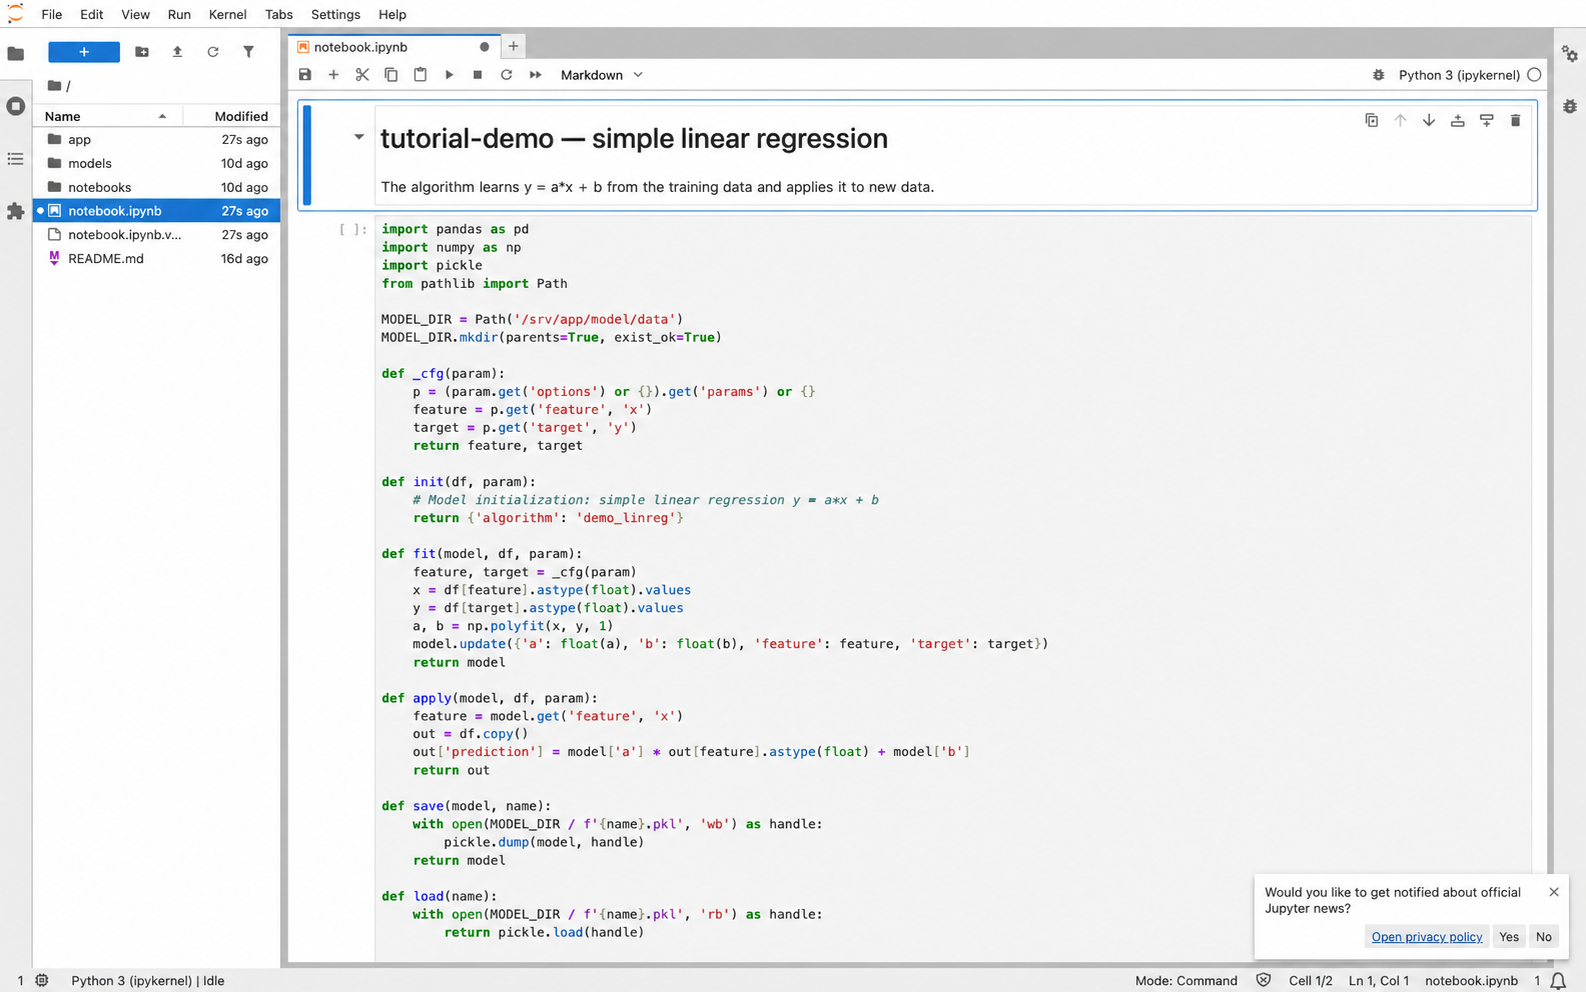The width and height of the screenshot is (1586, 992).
Task: Click Ln 1, Col 1 status item
Action: pyautogui.click(x=1378, y=981)
